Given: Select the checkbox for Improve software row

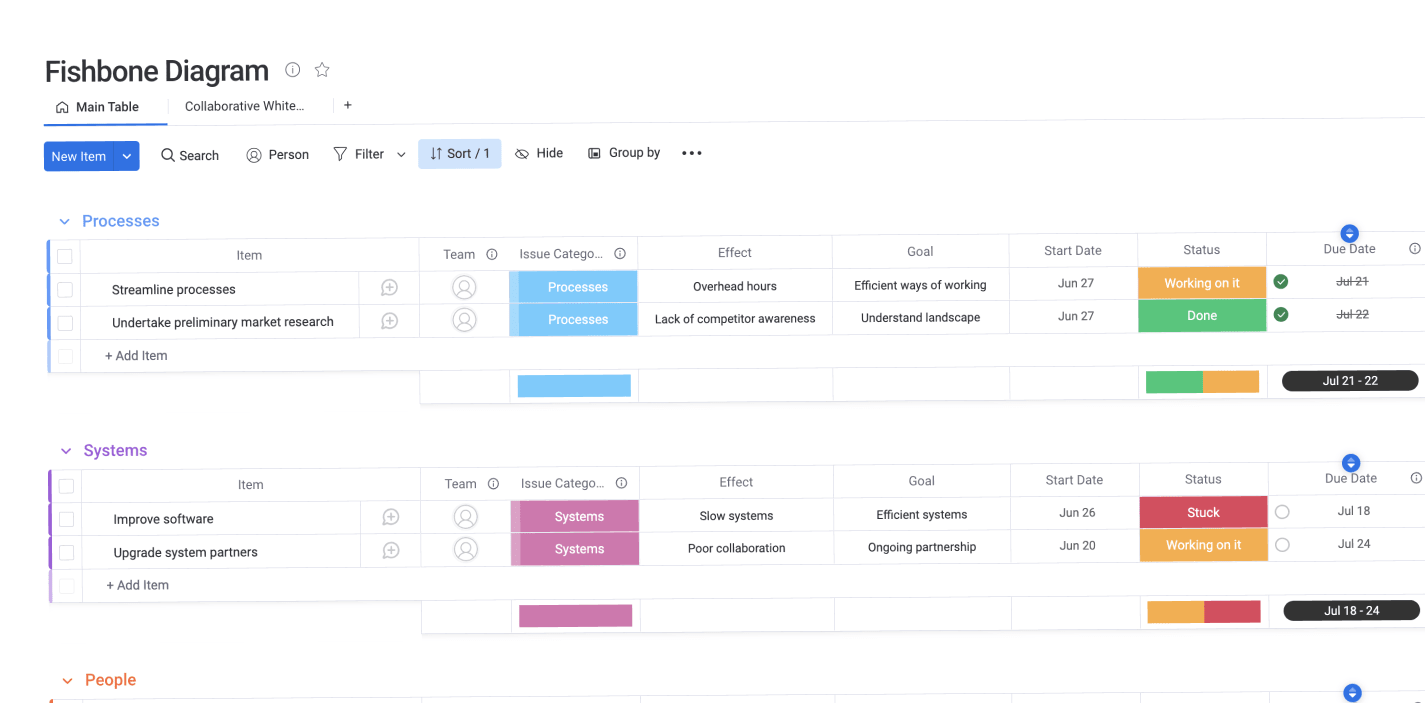Looking at the screenshot, I should coord(66,519).
